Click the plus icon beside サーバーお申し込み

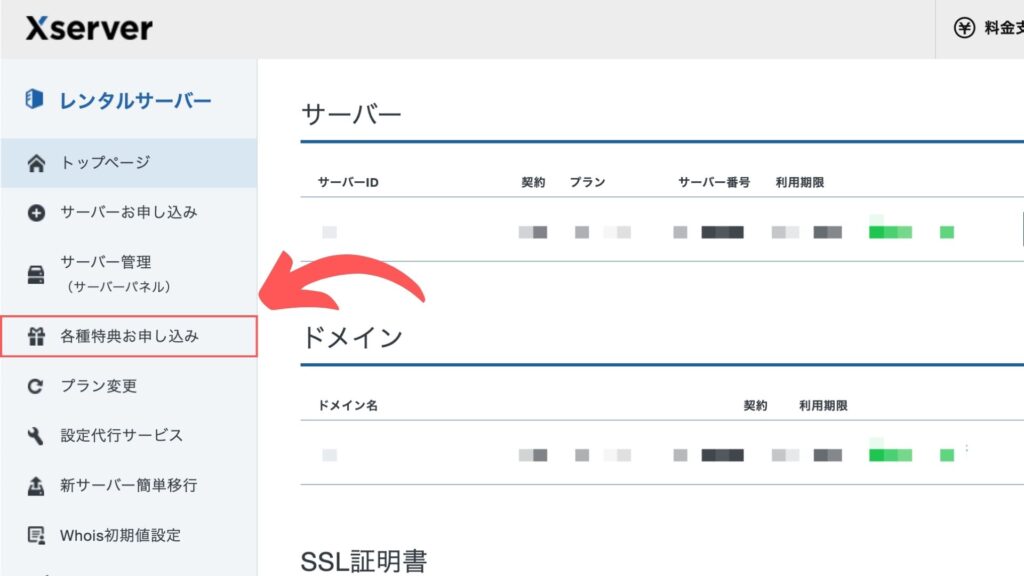click(36, 213)
